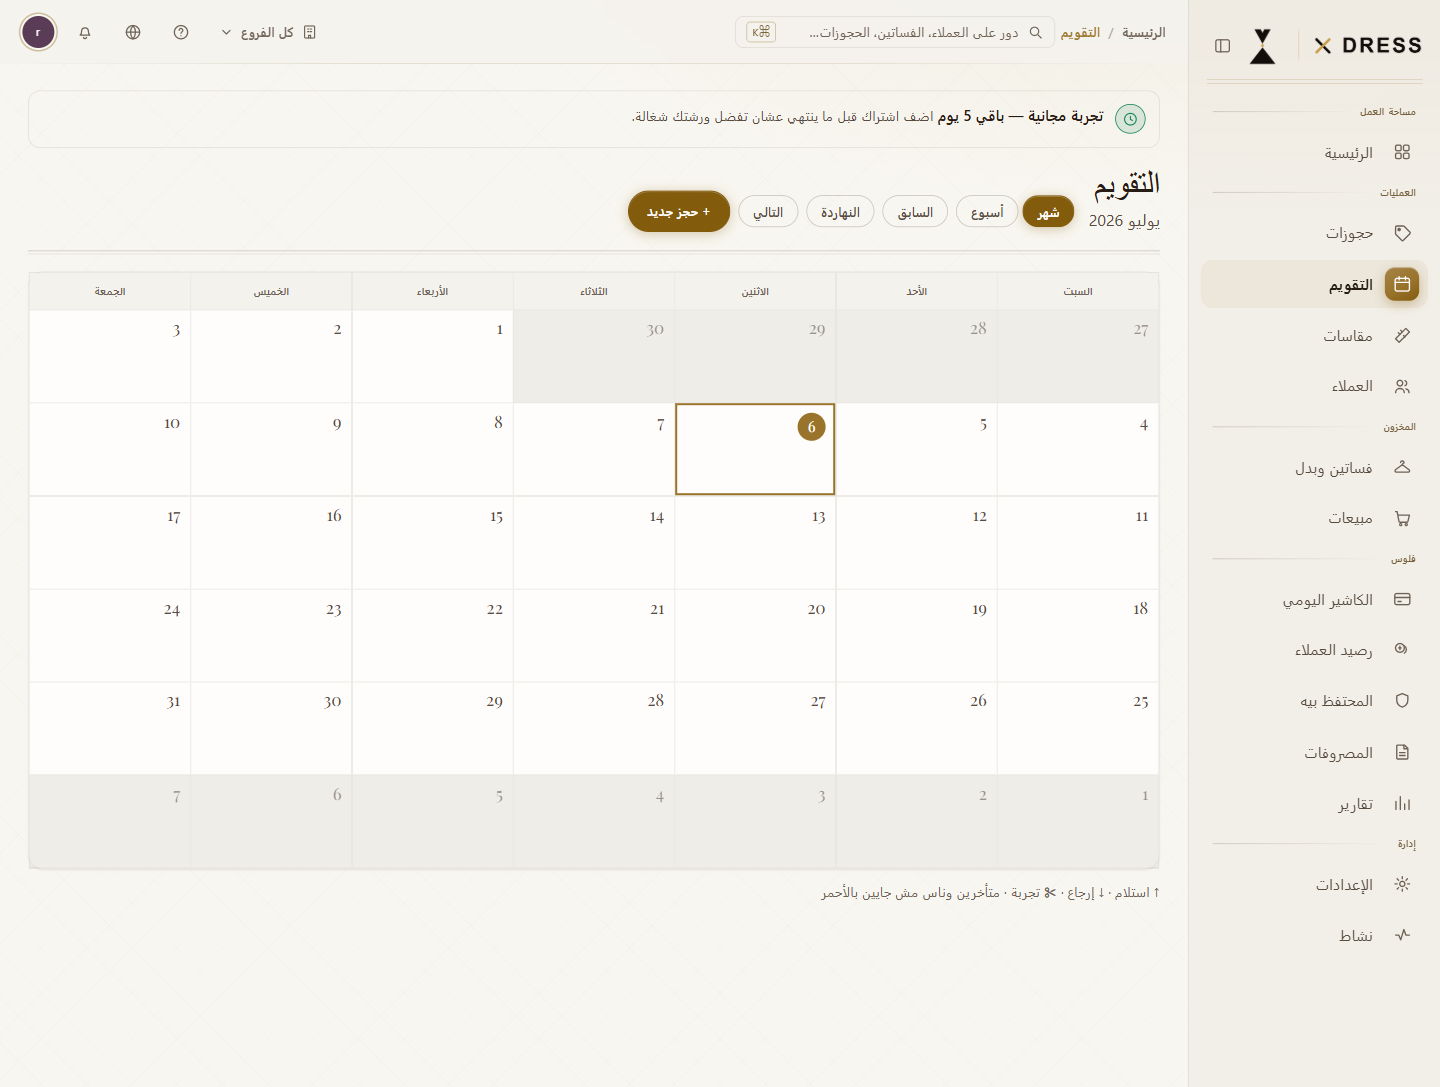Open نشاط activity pulse icon
Image resolution: width=1440 pixels, height=1087 pixels.
pyautogui.click(x=1402, y=935)
